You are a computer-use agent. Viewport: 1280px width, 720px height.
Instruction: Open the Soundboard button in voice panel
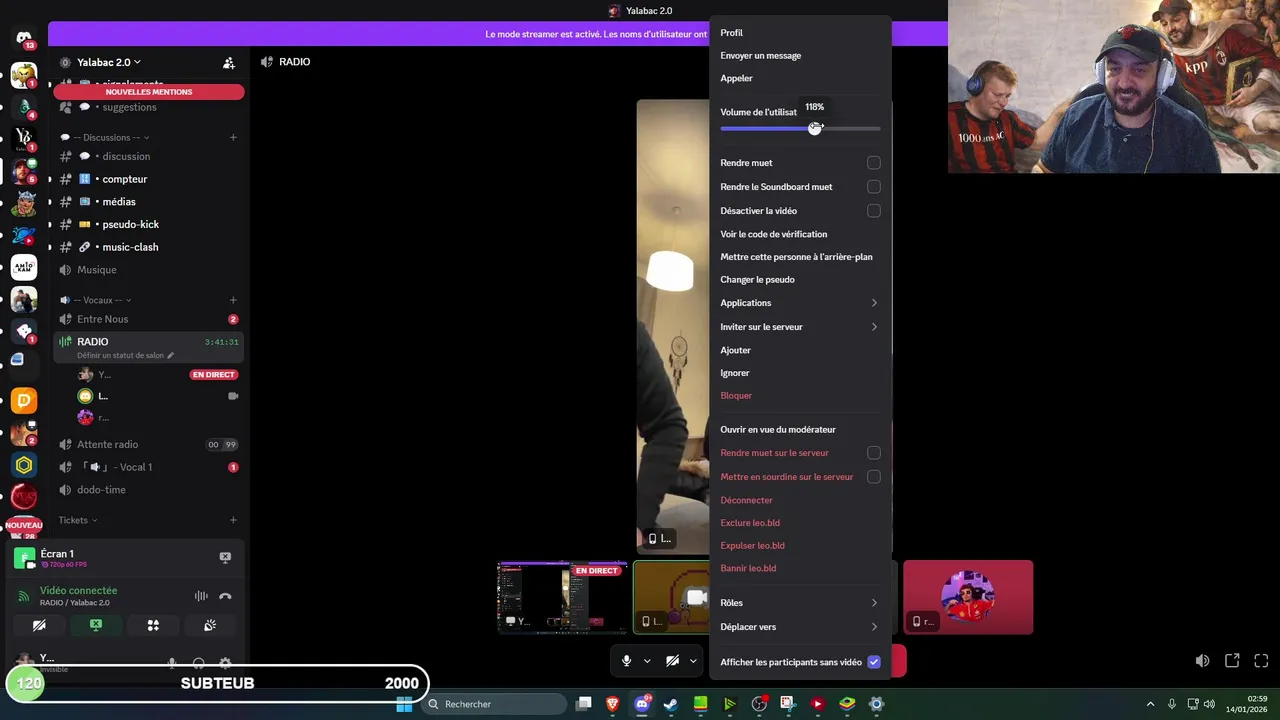point(210,625)
